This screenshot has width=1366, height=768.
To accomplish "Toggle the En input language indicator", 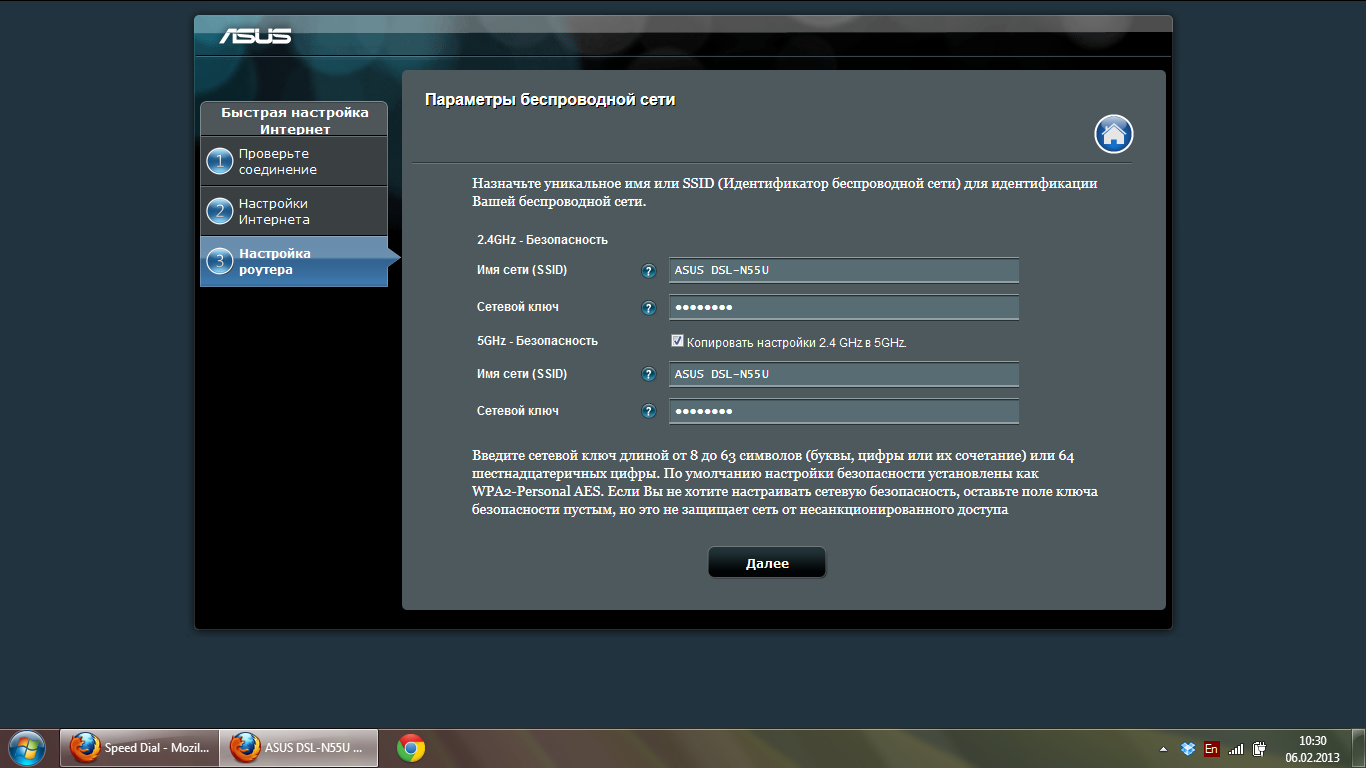I will (x=1212, y=748).
